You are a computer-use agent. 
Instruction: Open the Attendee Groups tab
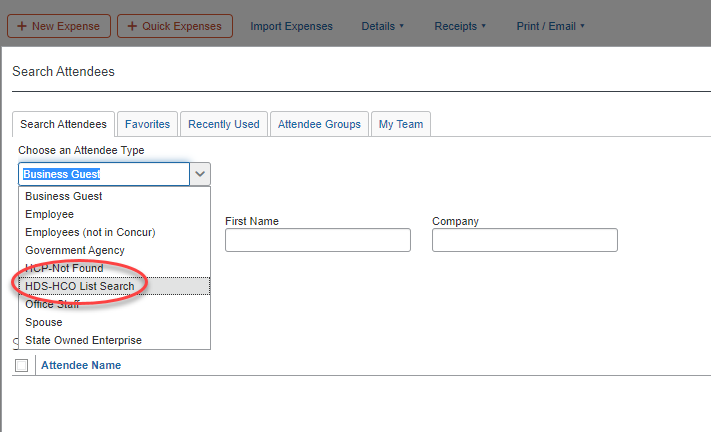pyautogui.click(x=319, y=124)
